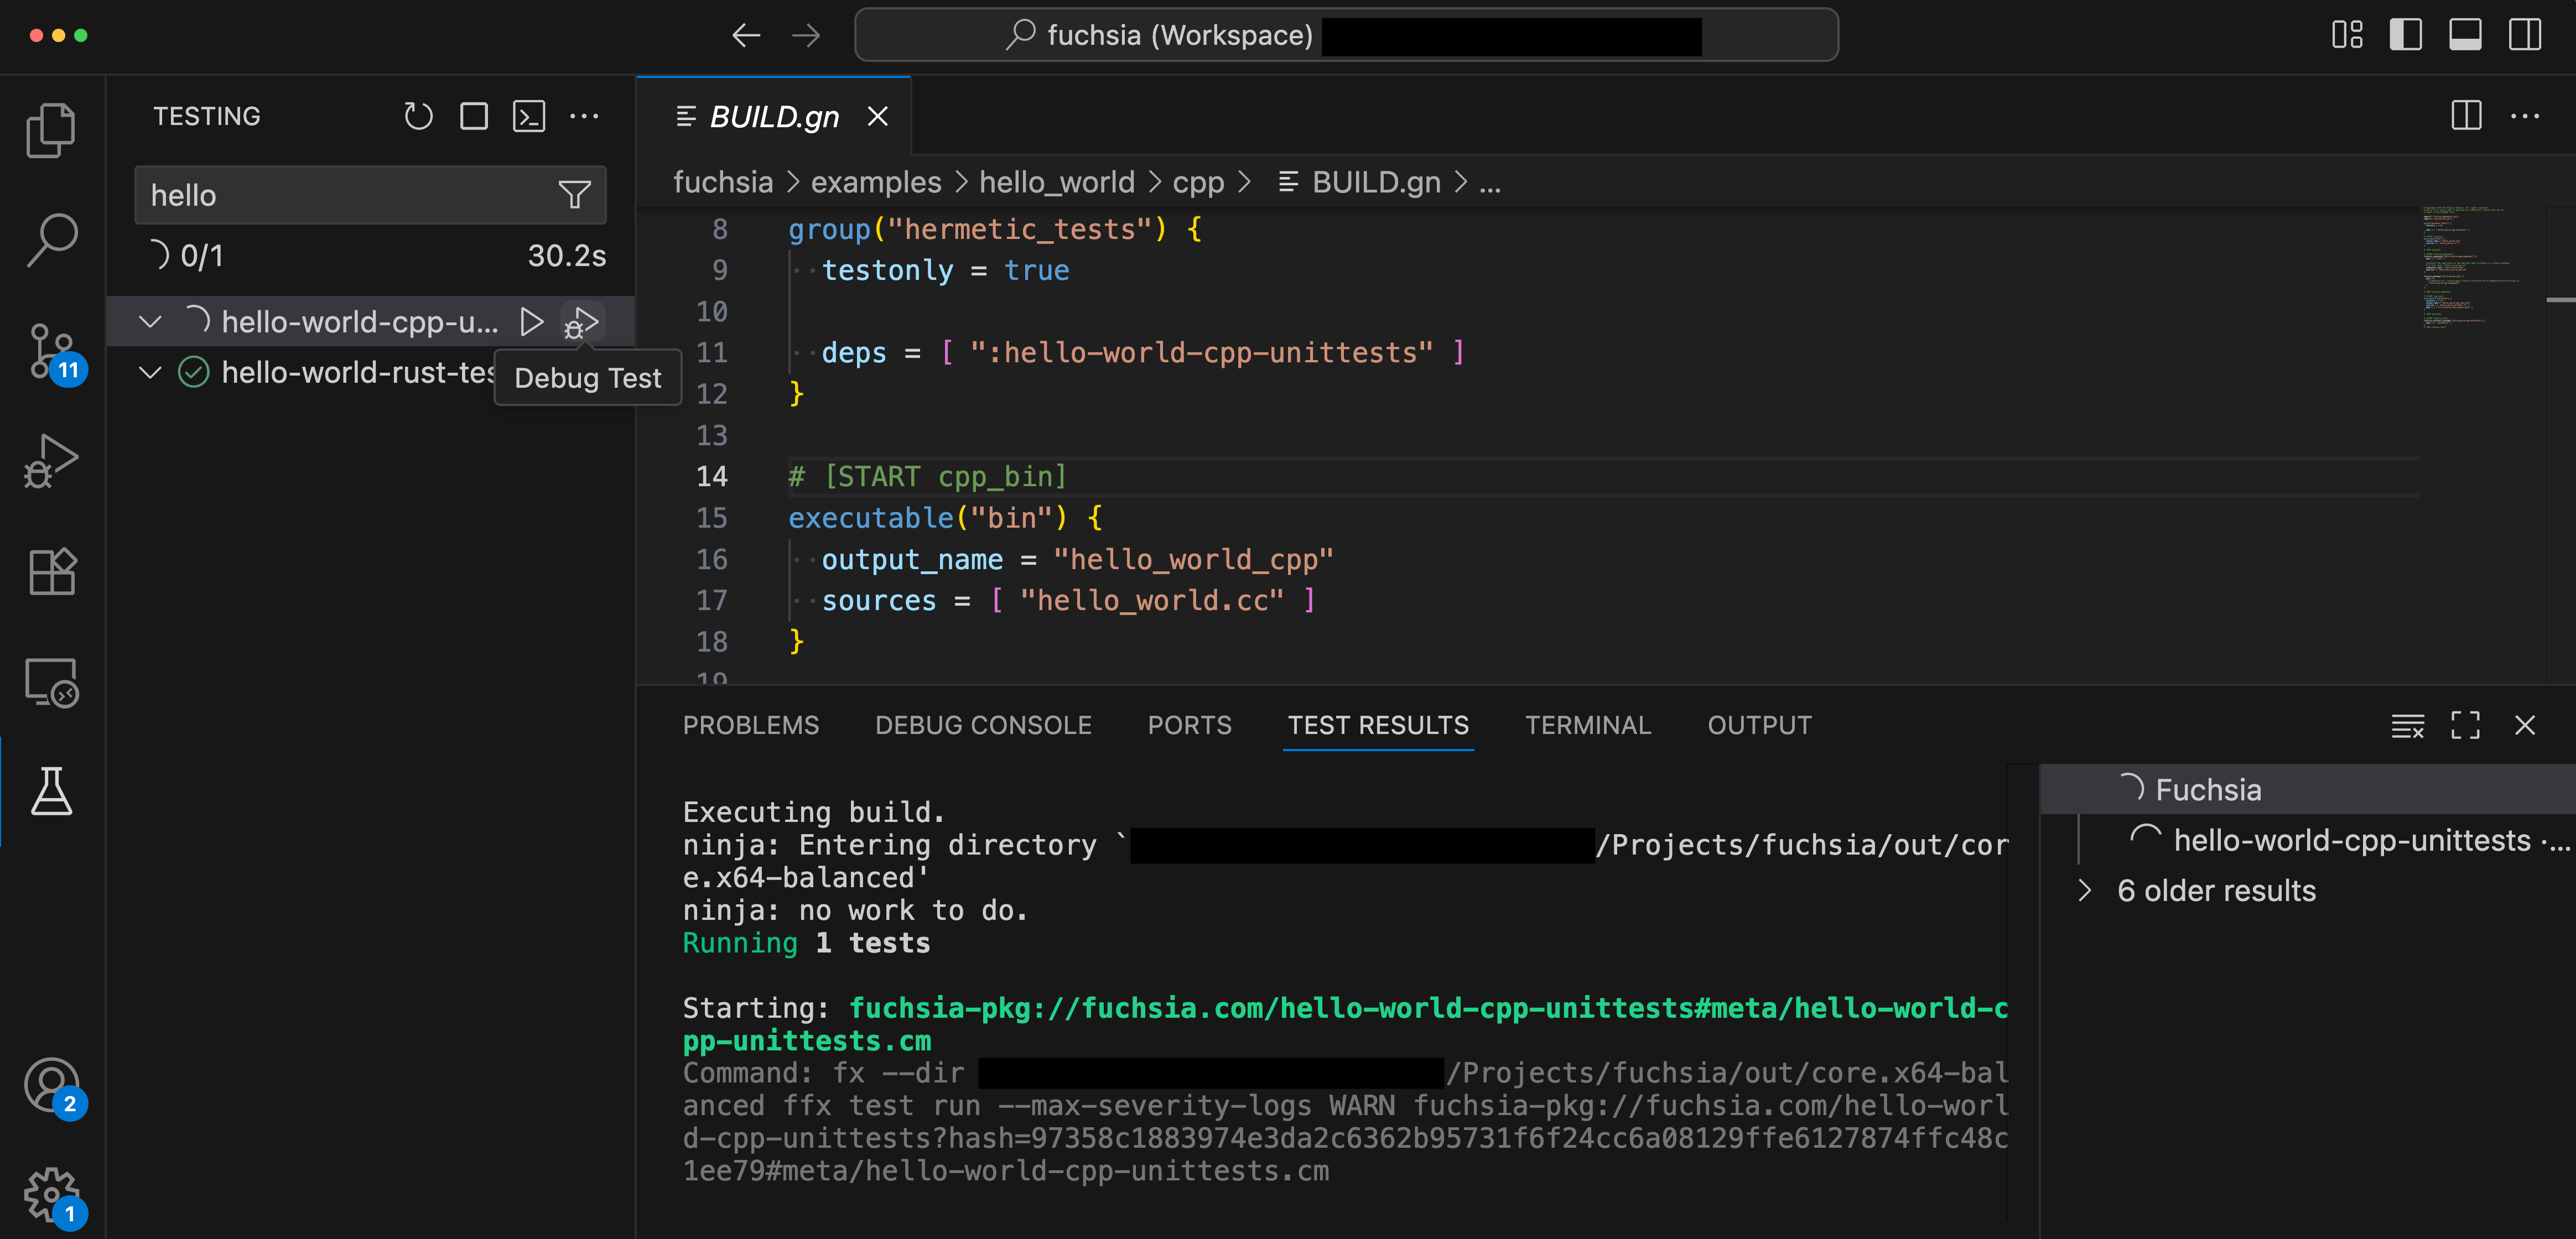Collapse the hello-world-cpp-unittests test item
The image size is (2576, 1239).
[150, 321]
